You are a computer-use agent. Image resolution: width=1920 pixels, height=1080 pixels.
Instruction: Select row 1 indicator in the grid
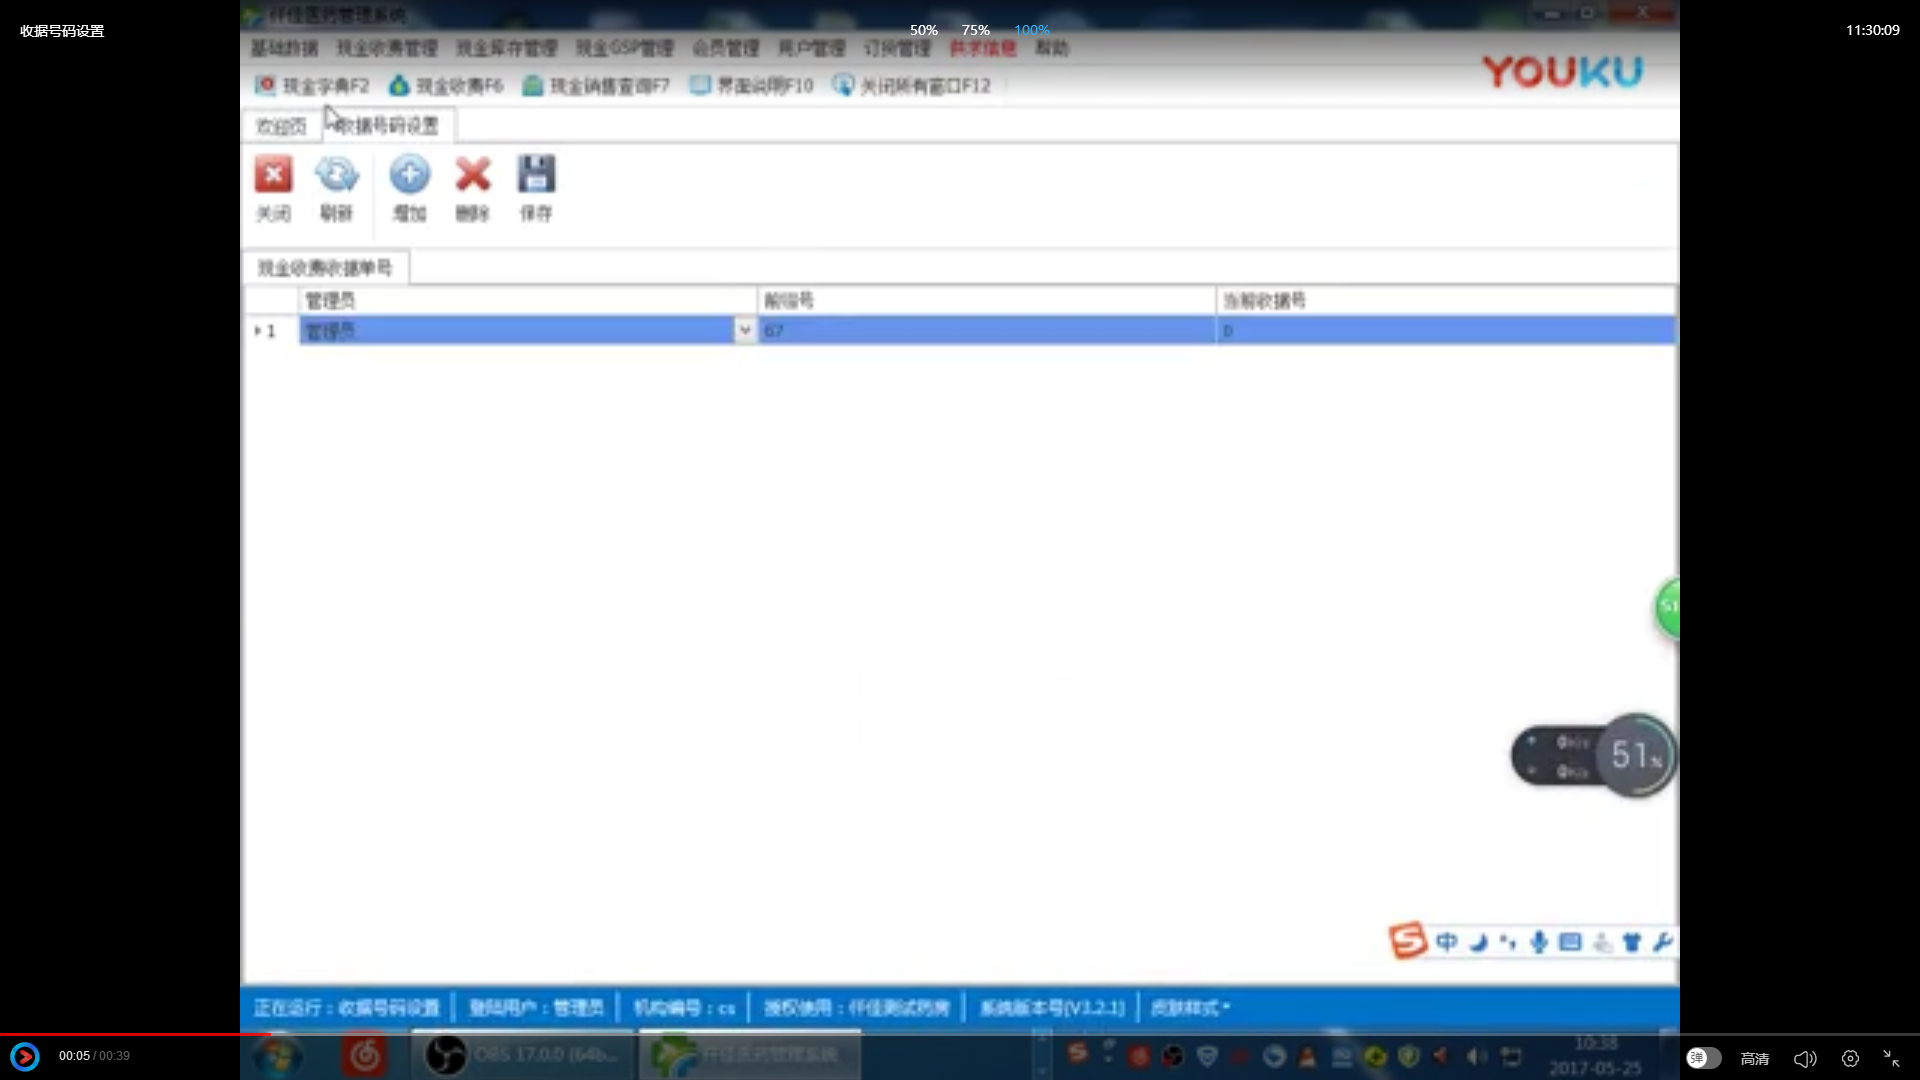click(271, 331)
